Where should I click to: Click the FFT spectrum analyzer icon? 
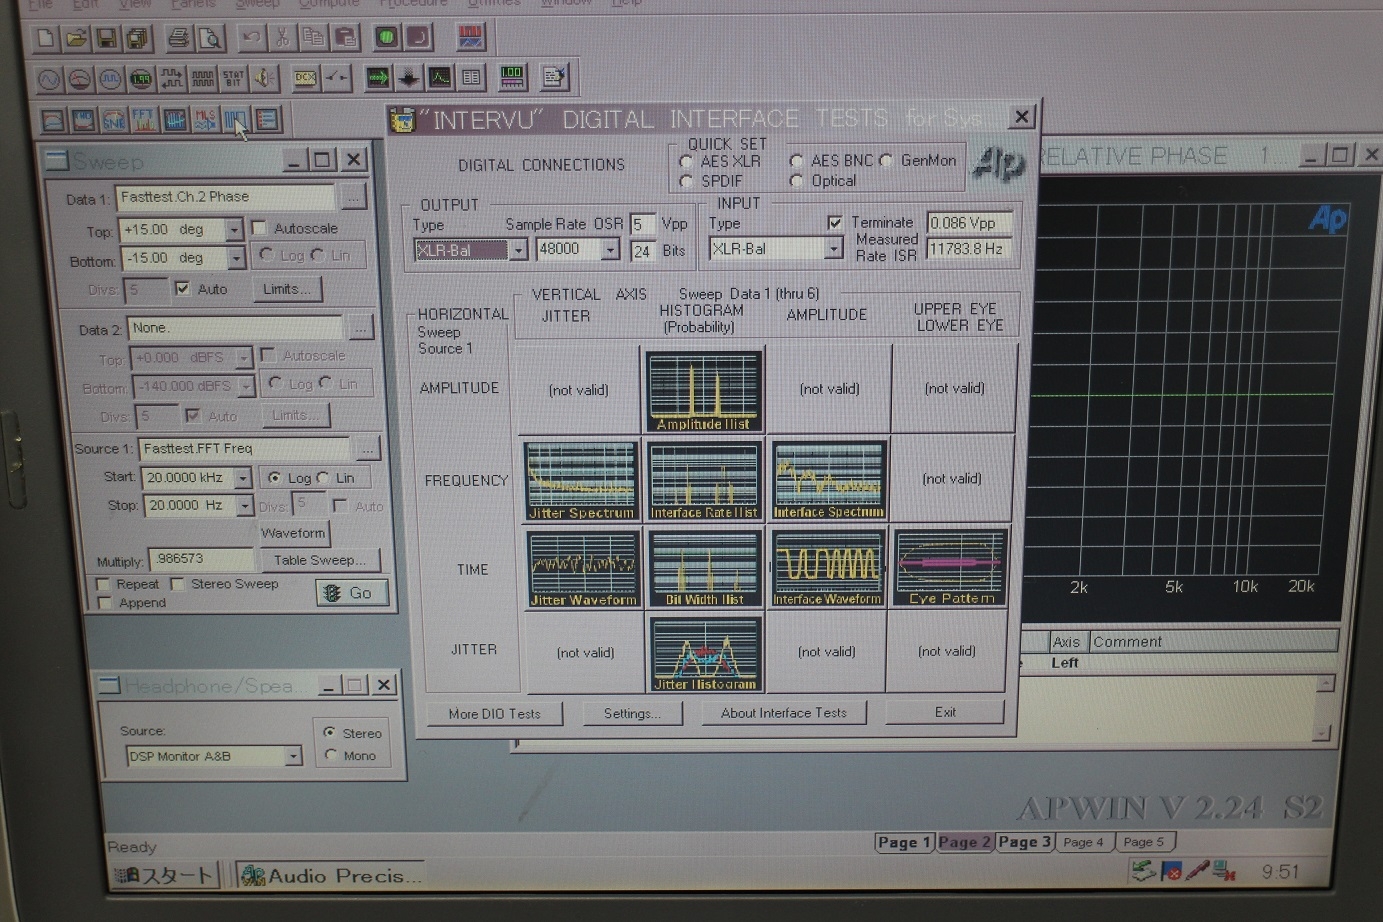(x=144, y=121)
